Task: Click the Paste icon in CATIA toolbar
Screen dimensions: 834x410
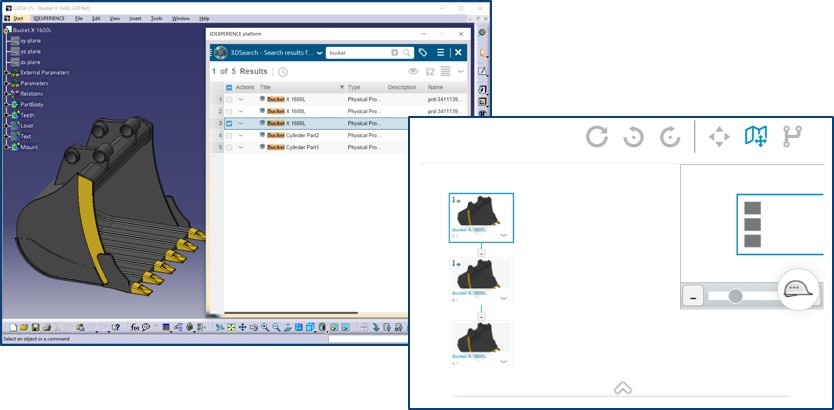Action: [80, 328]
